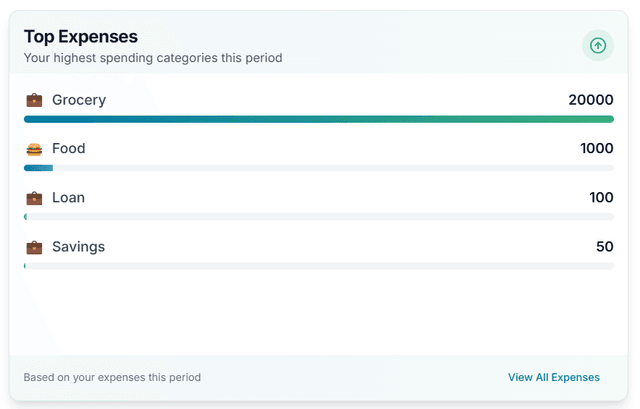Screen dimensions: 640x409
Task: Click the Savings briefcase icon
Action: pos(34,247)
